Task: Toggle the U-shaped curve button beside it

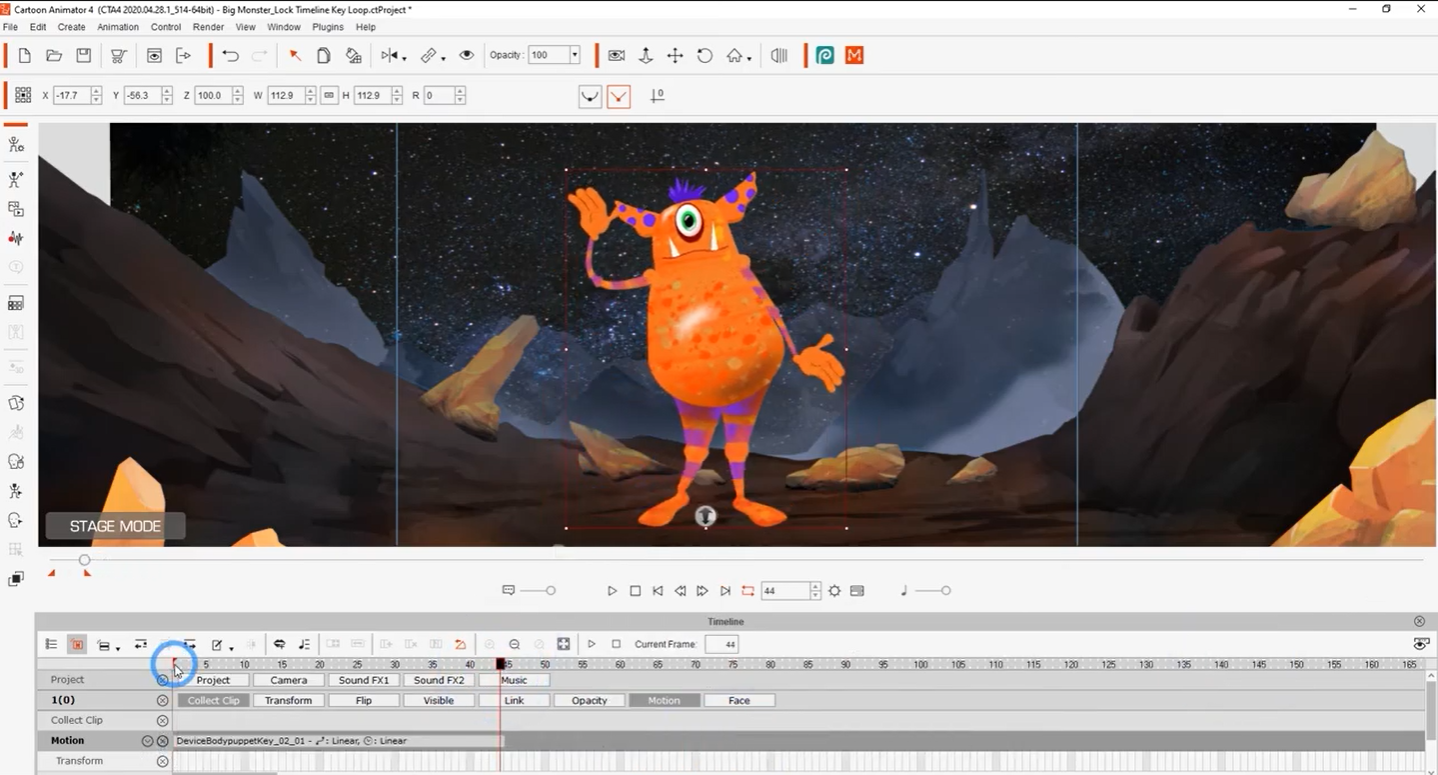Action: click(591, 96)
